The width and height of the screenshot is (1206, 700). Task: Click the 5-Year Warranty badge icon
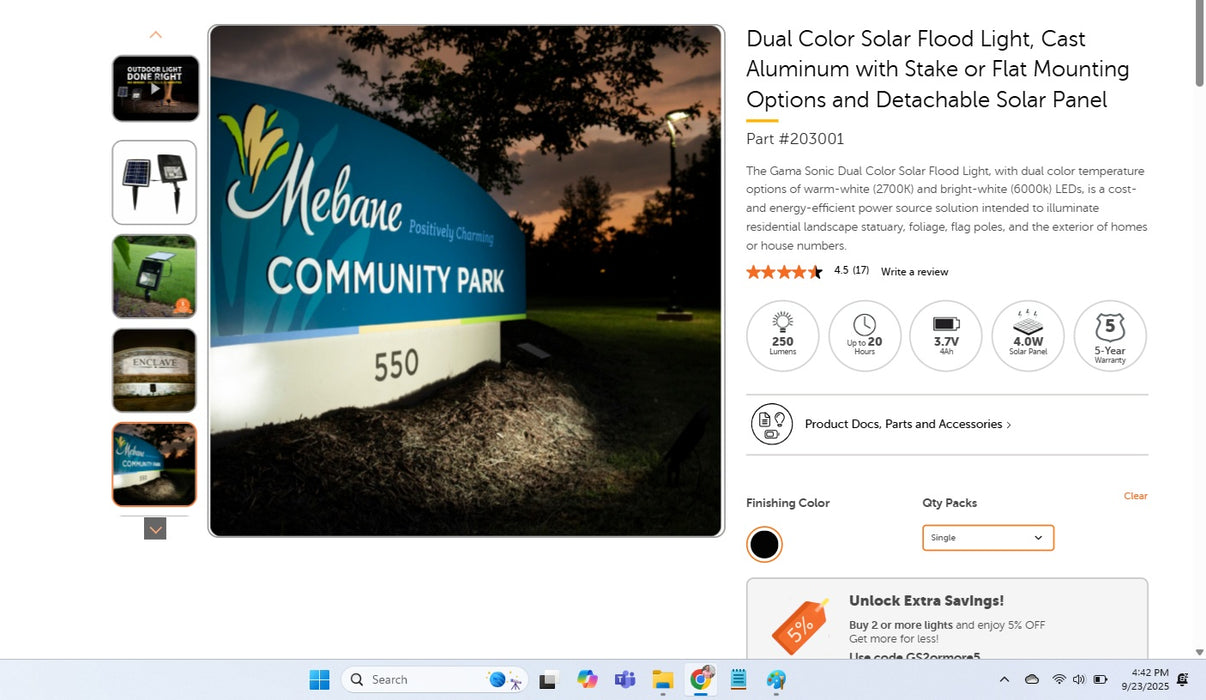pyautogui.click(x=1109, y=336)
